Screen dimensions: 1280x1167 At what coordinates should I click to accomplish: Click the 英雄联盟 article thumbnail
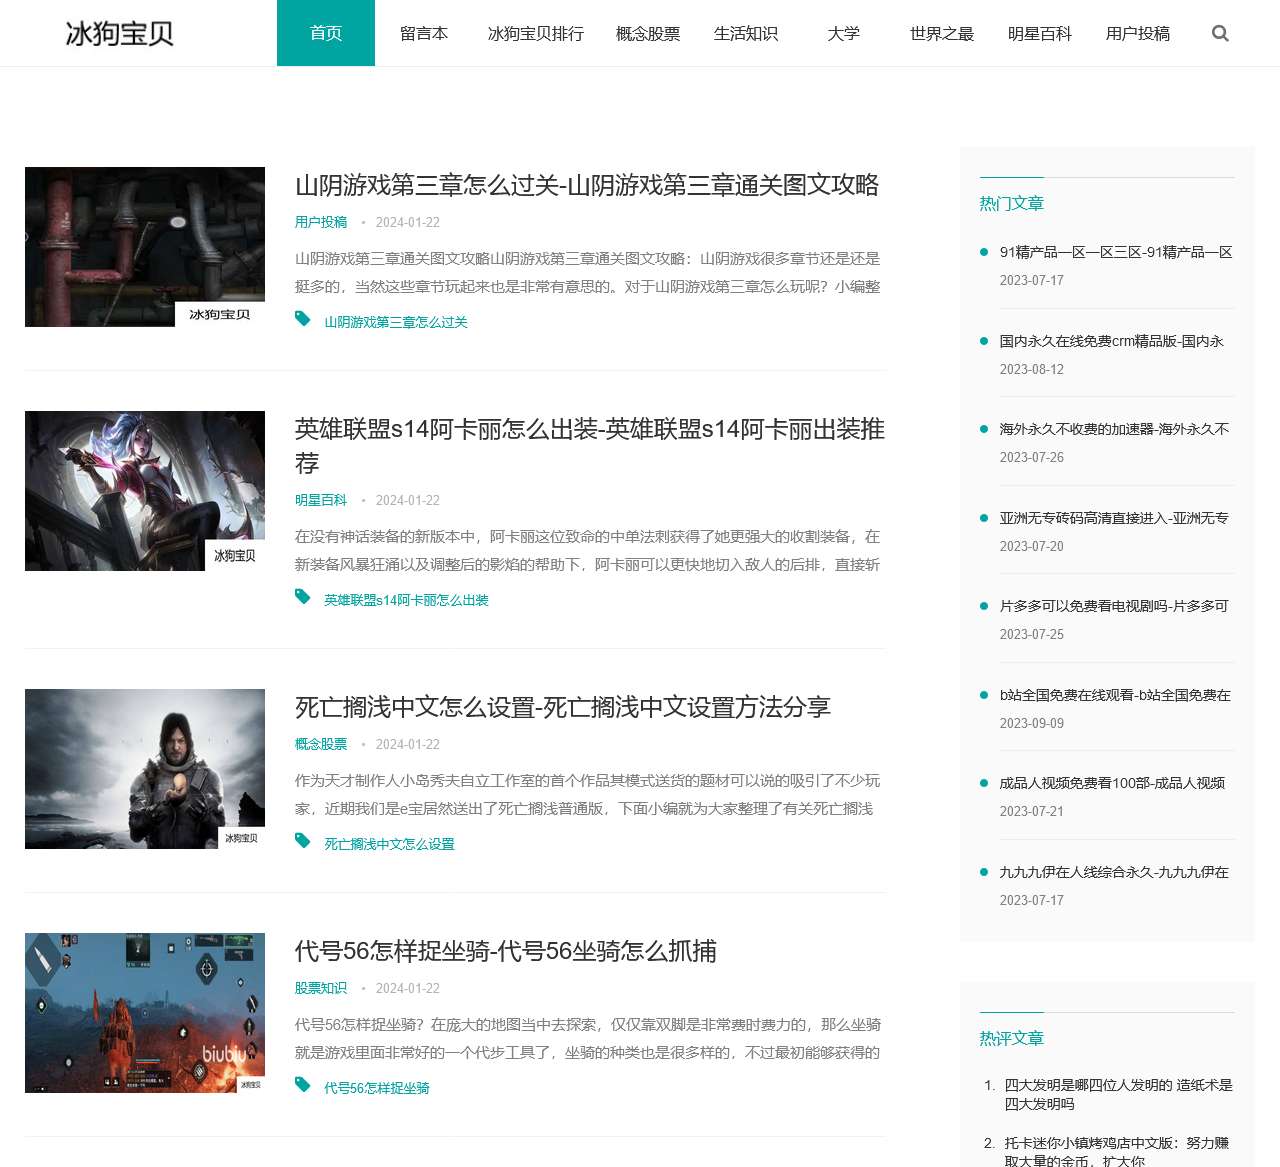coord(144,491)
